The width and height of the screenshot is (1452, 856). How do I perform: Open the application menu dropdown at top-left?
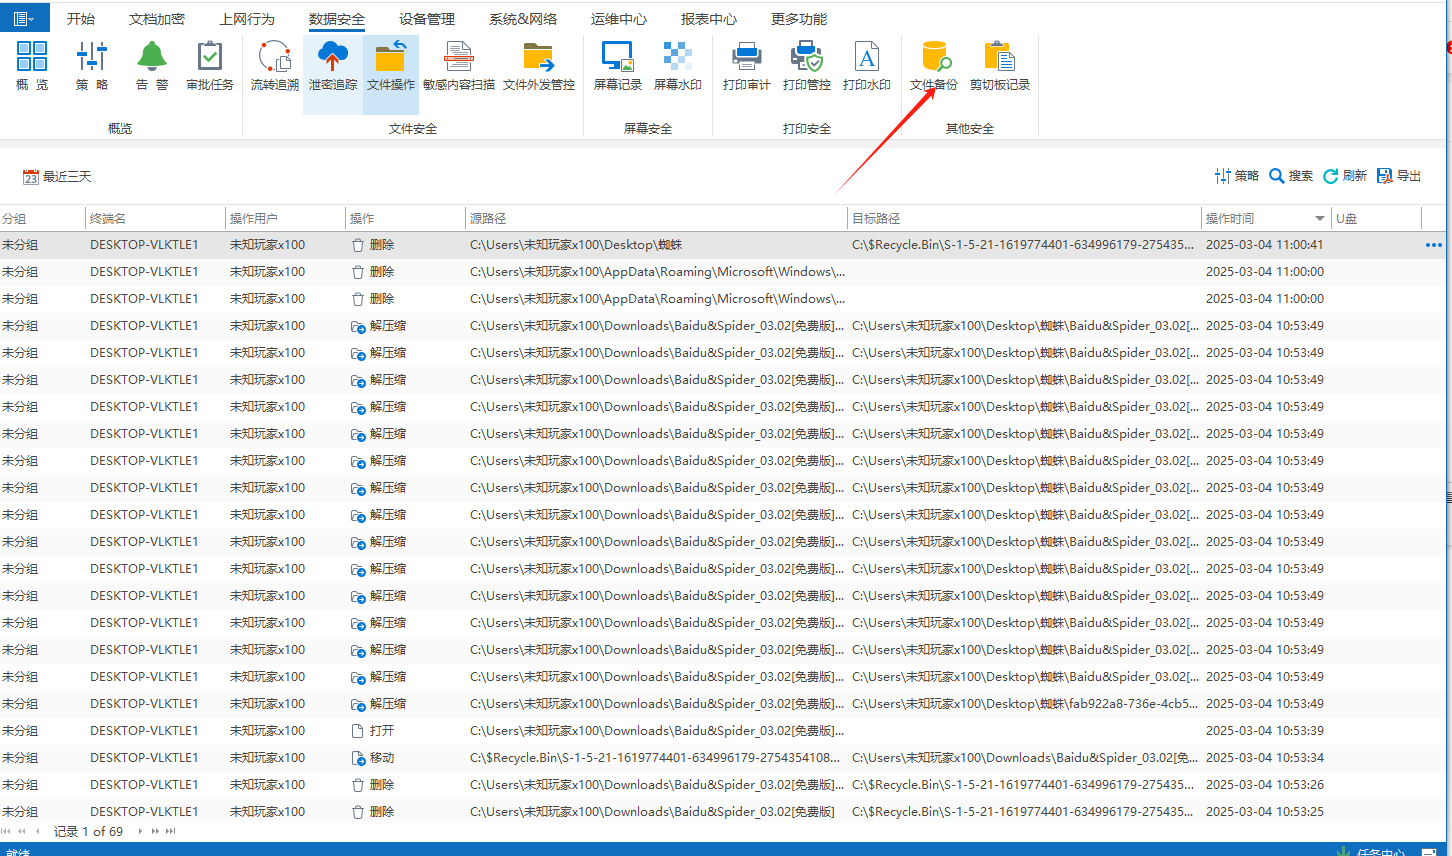point(24,19)
